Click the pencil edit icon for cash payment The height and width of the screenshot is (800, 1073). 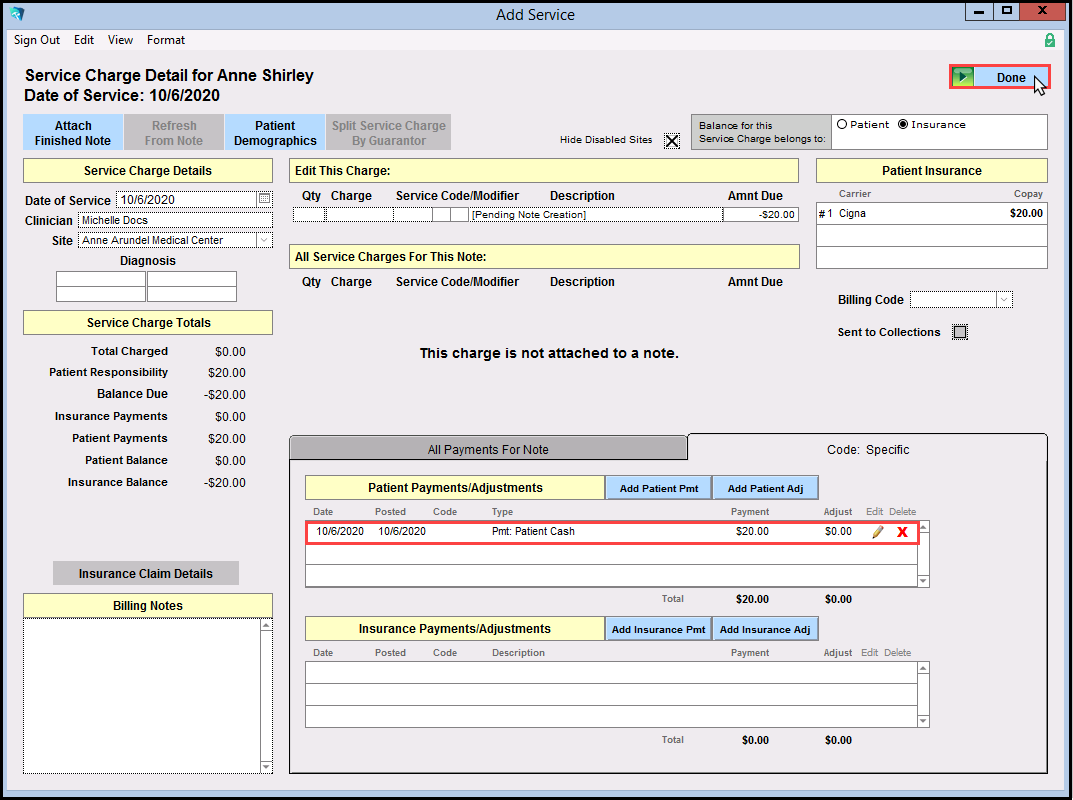[x=877, y=532]
